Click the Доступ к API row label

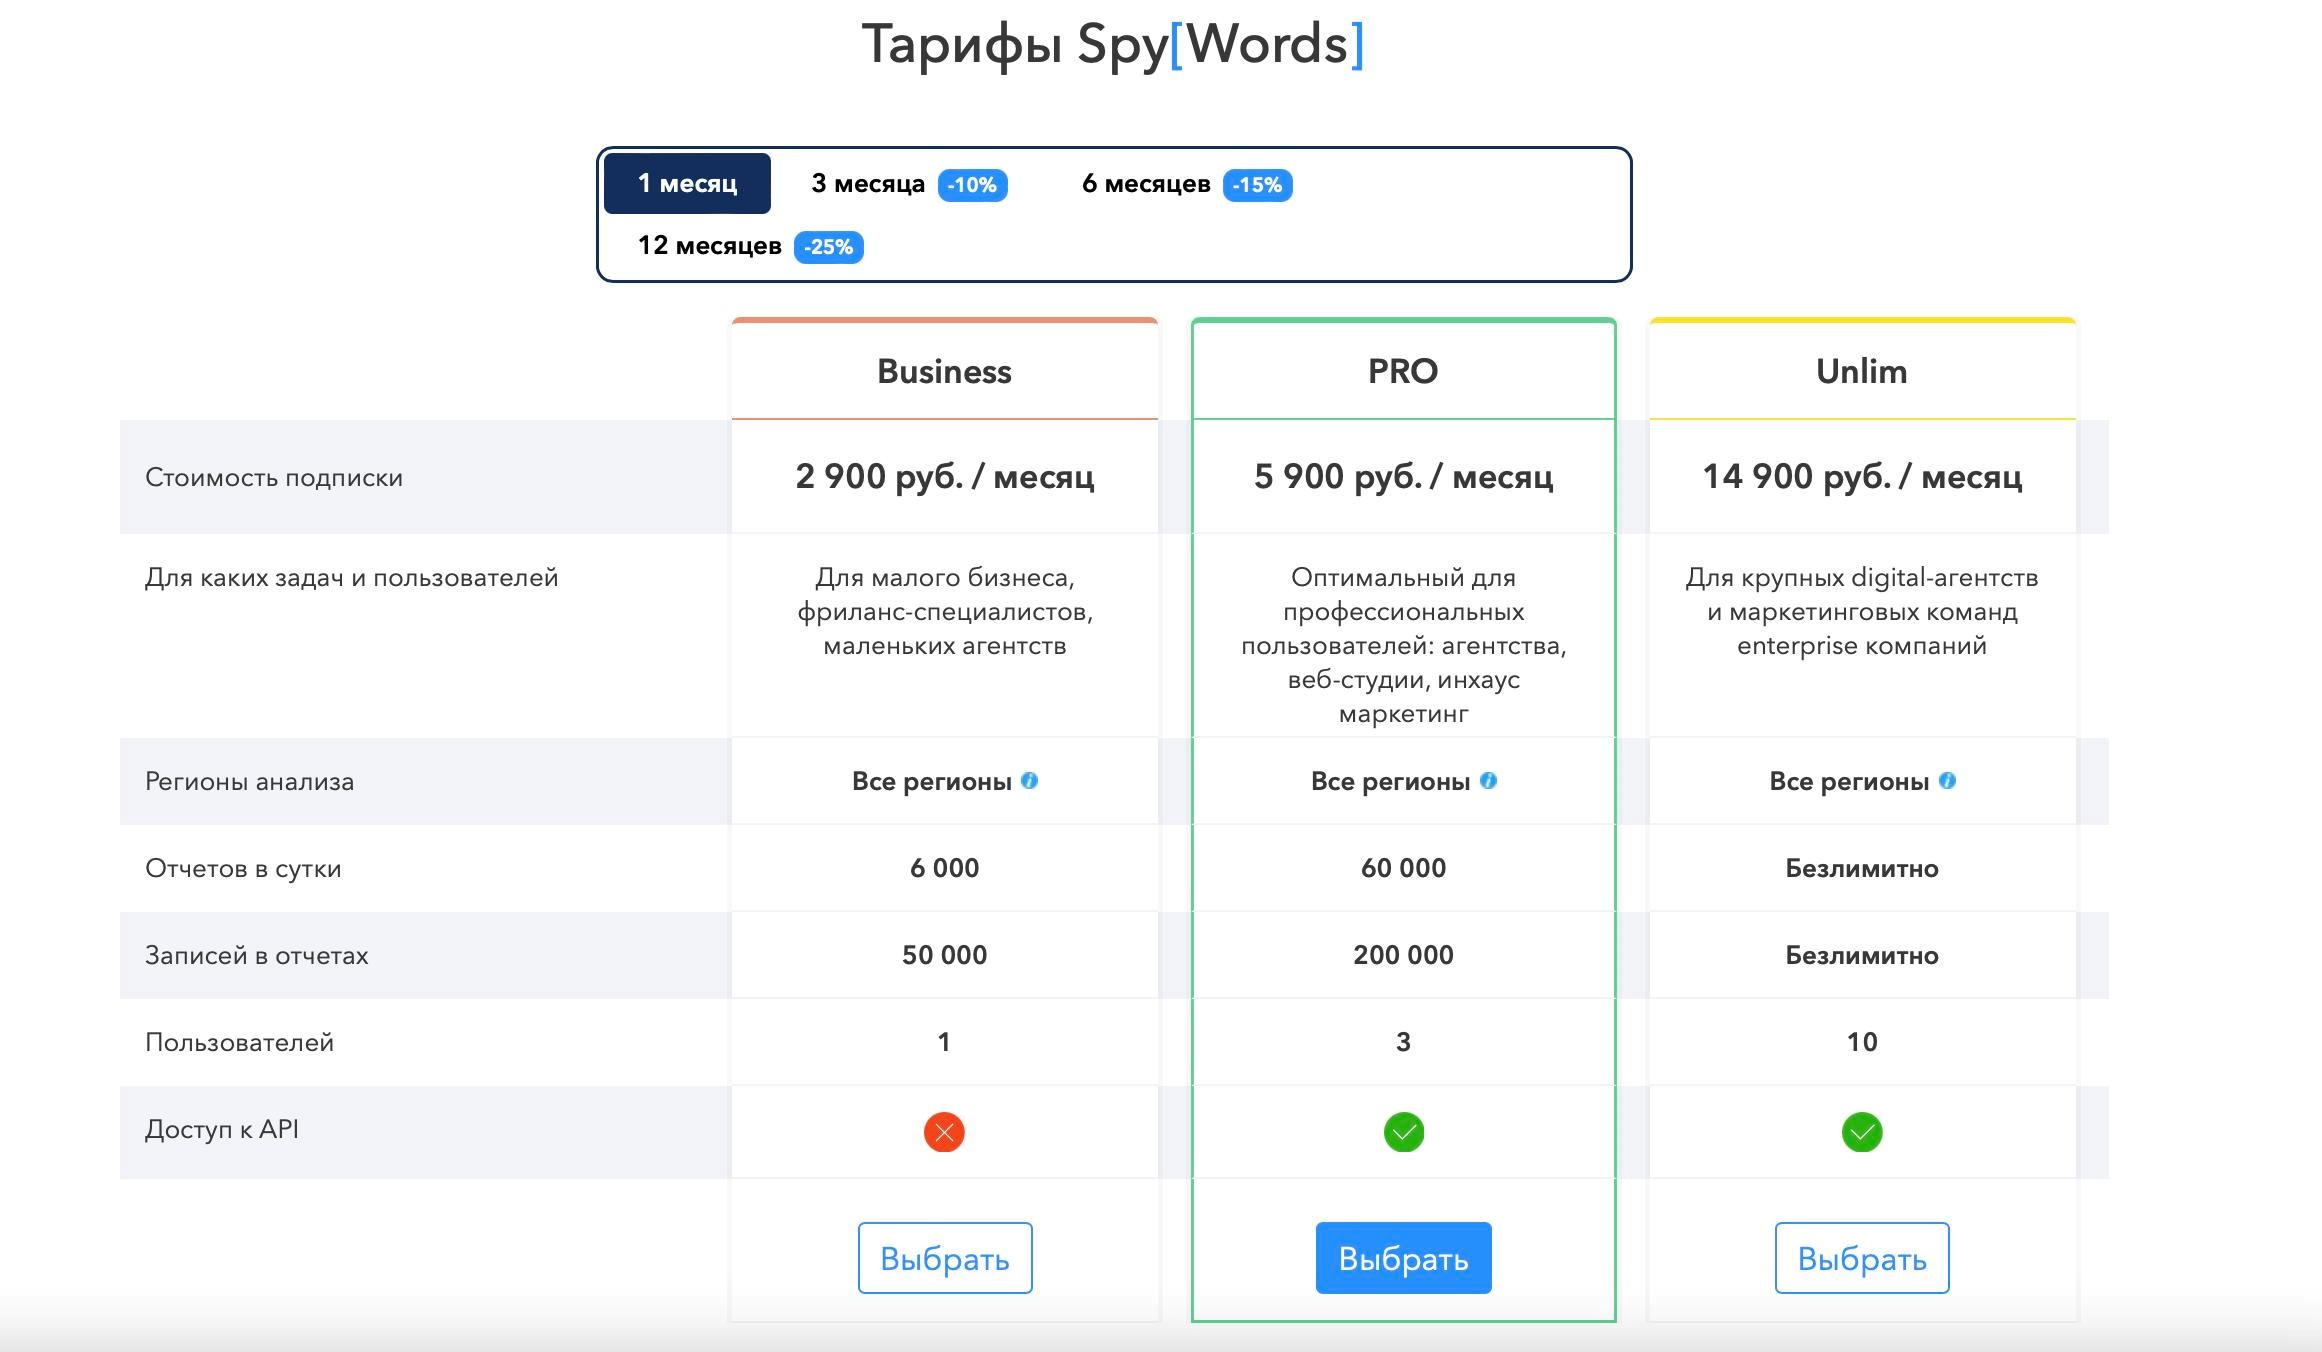click(222, 1129)
